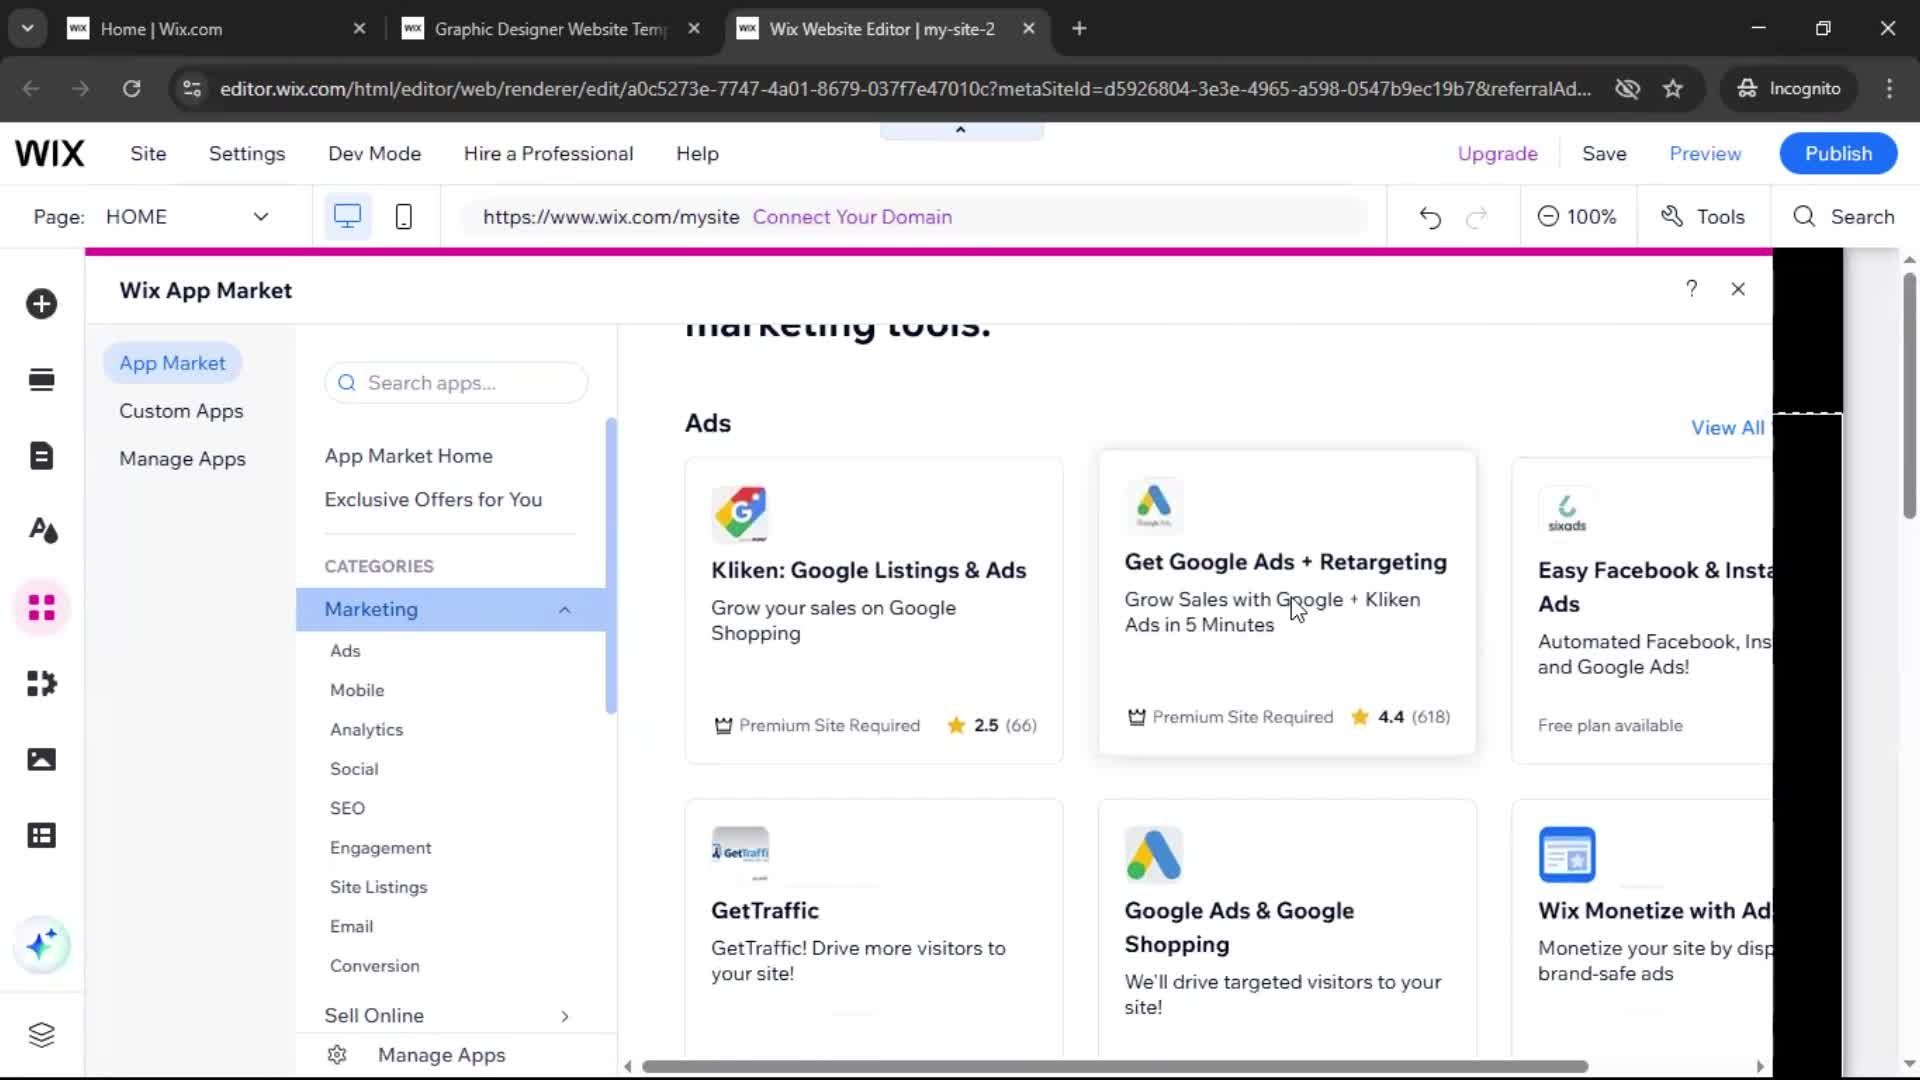Click View All for Ads
The image size is (1920, 1080).
pos(1727,428)
